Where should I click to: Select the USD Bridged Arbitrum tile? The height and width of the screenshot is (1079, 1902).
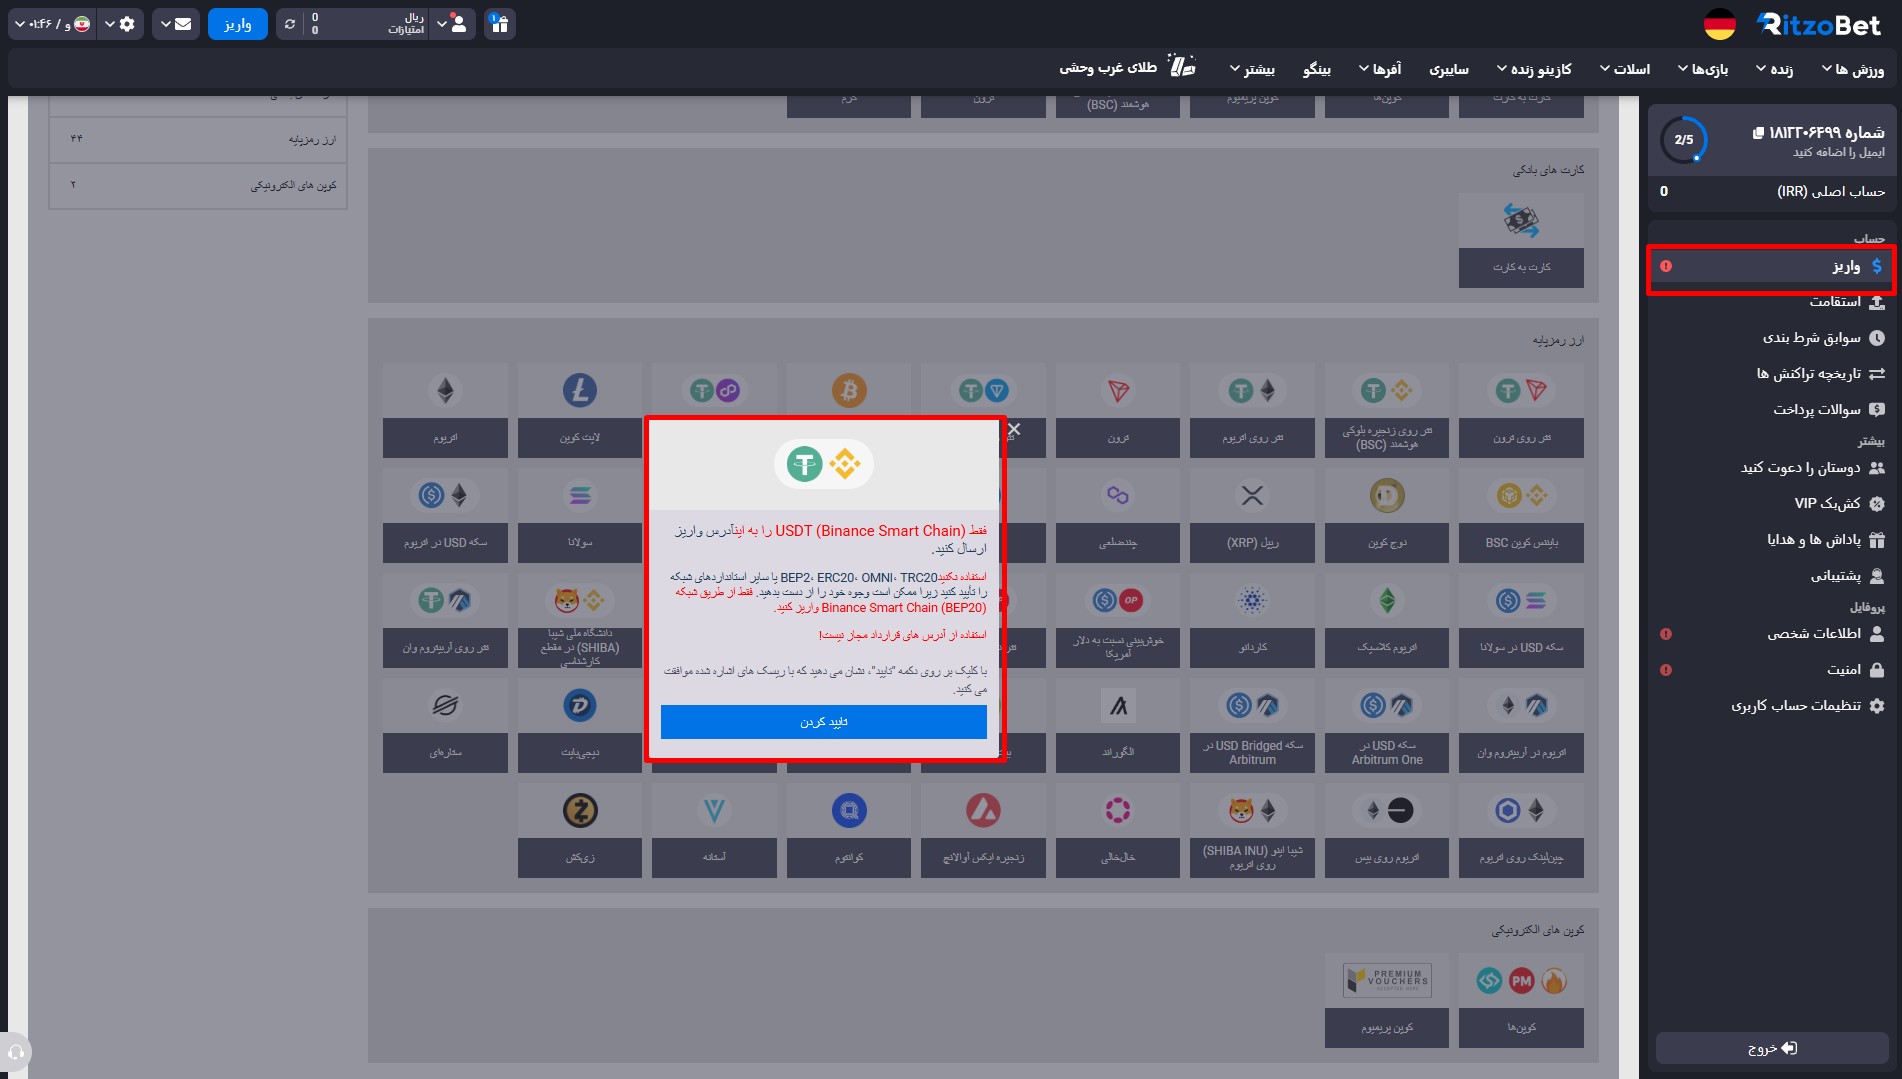click(1252, 725)
